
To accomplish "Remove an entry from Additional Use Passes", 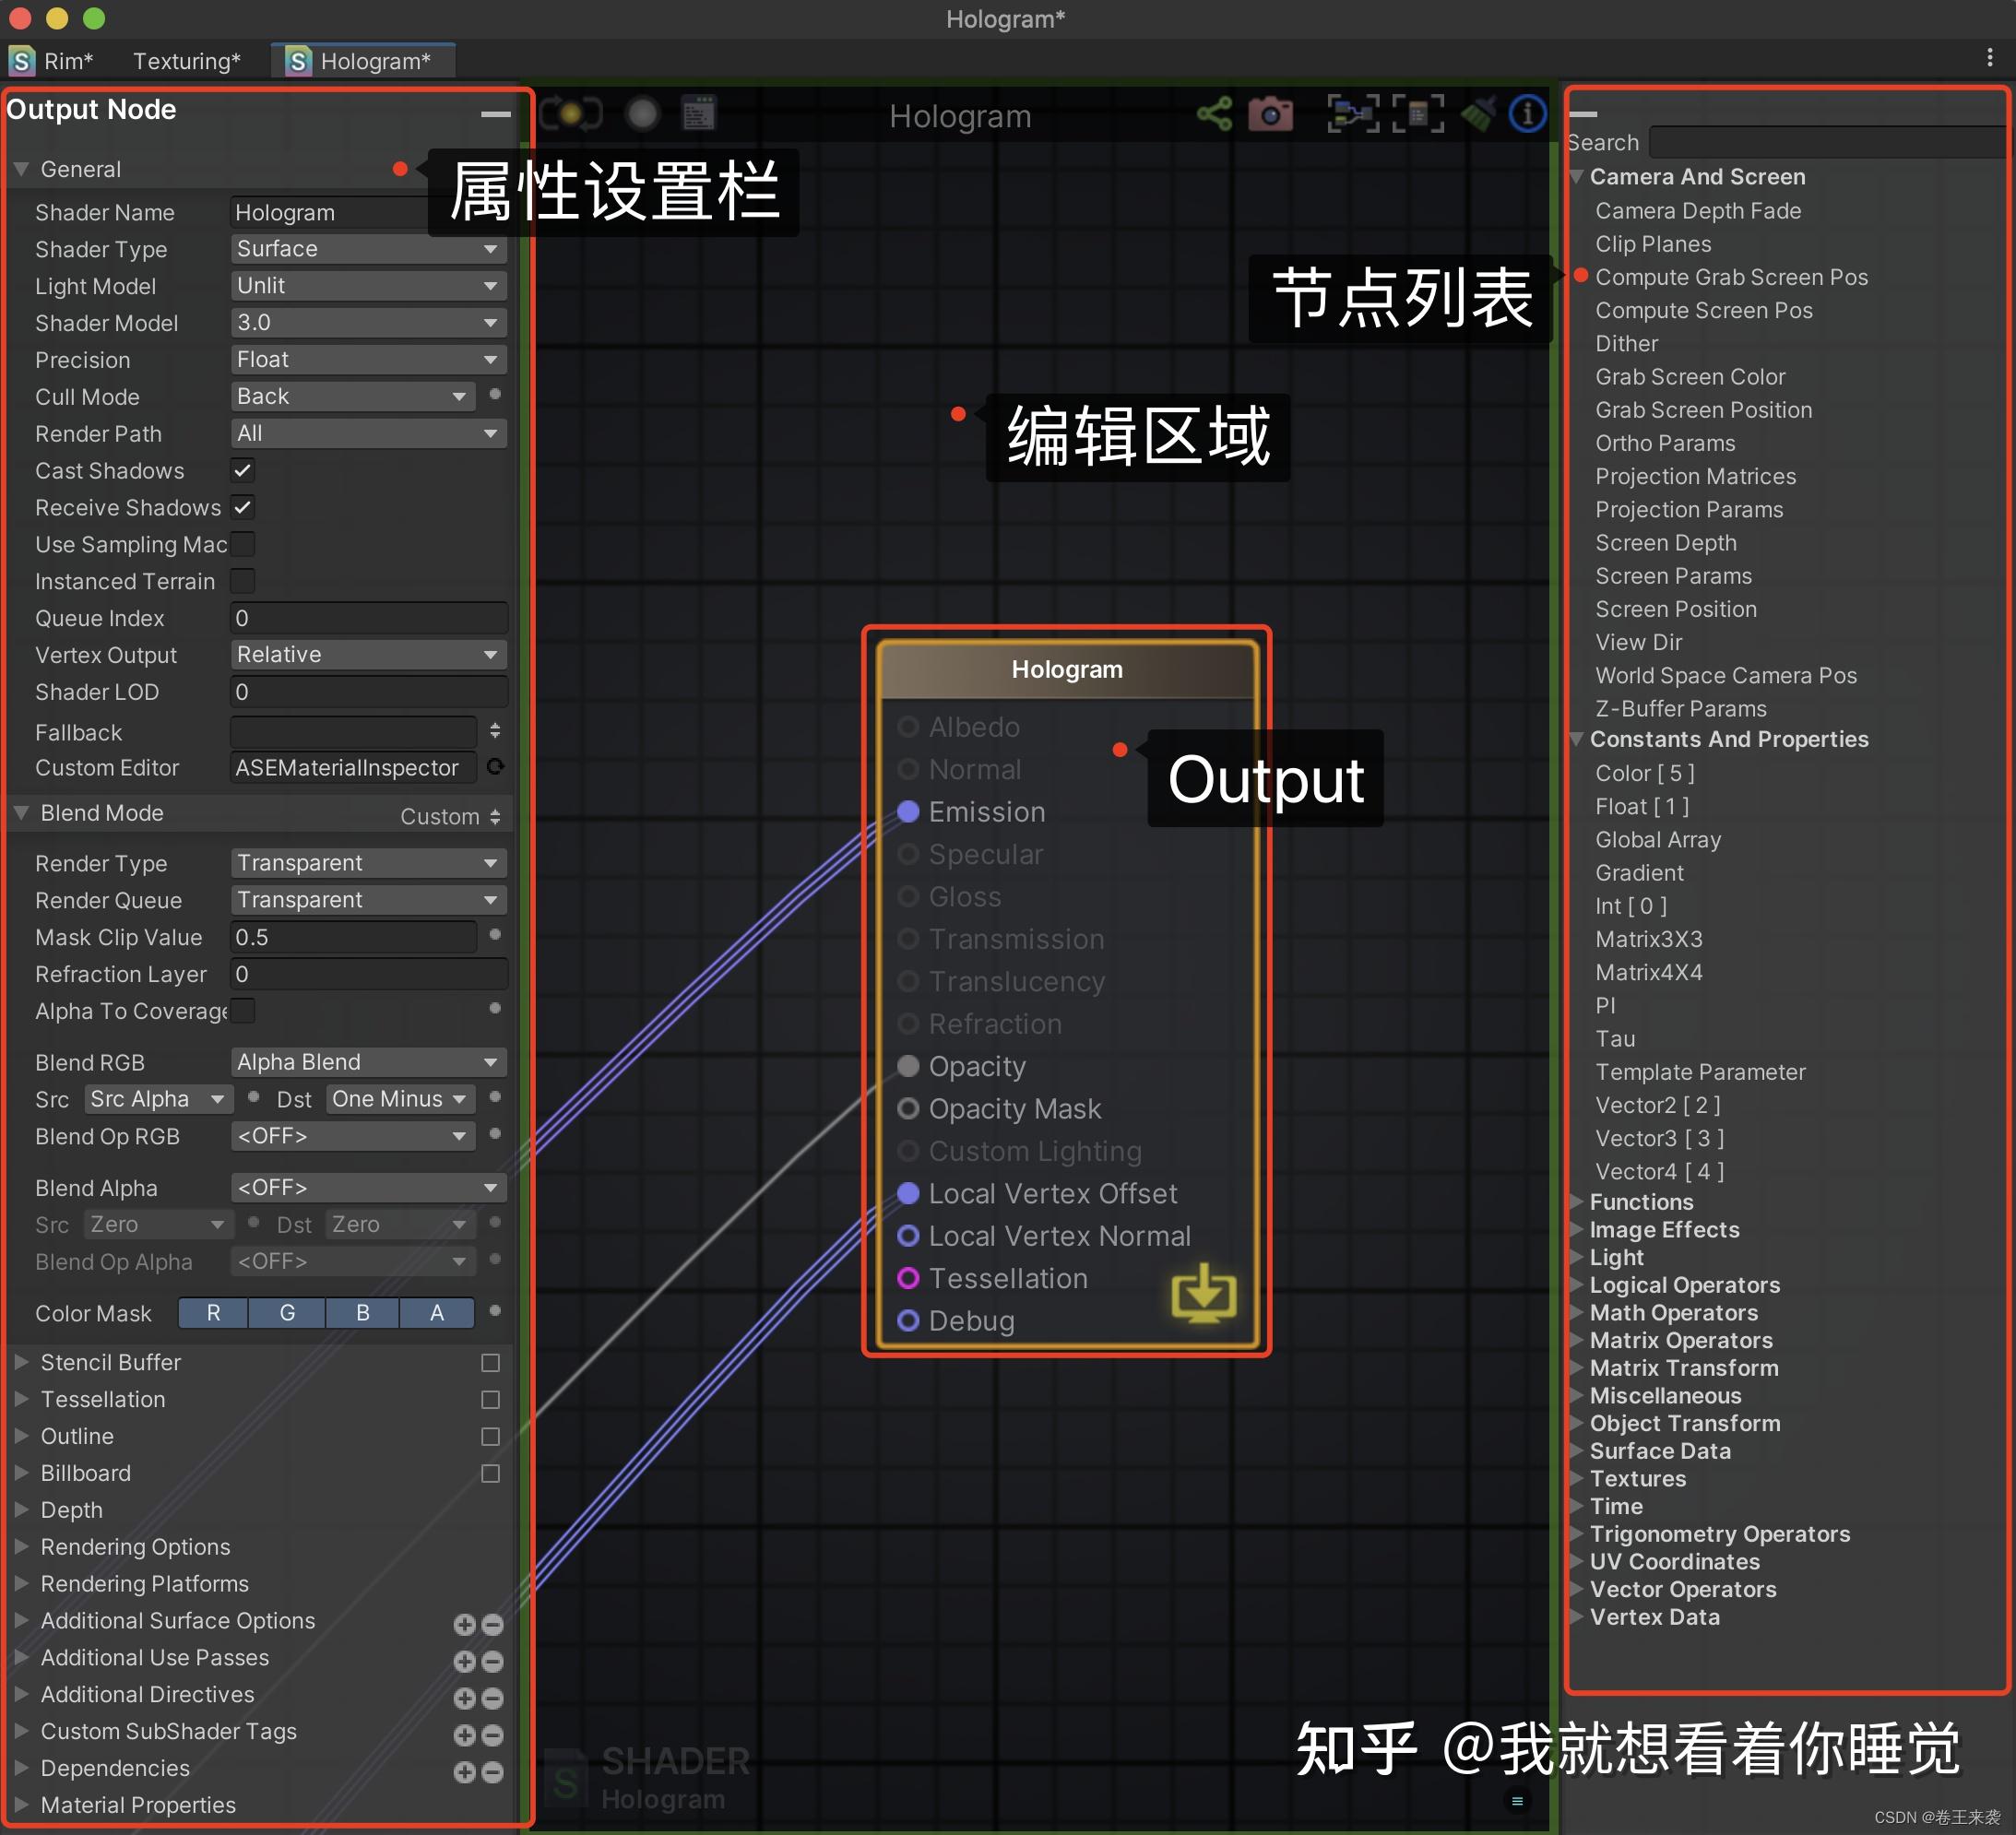I will 492,1661.
